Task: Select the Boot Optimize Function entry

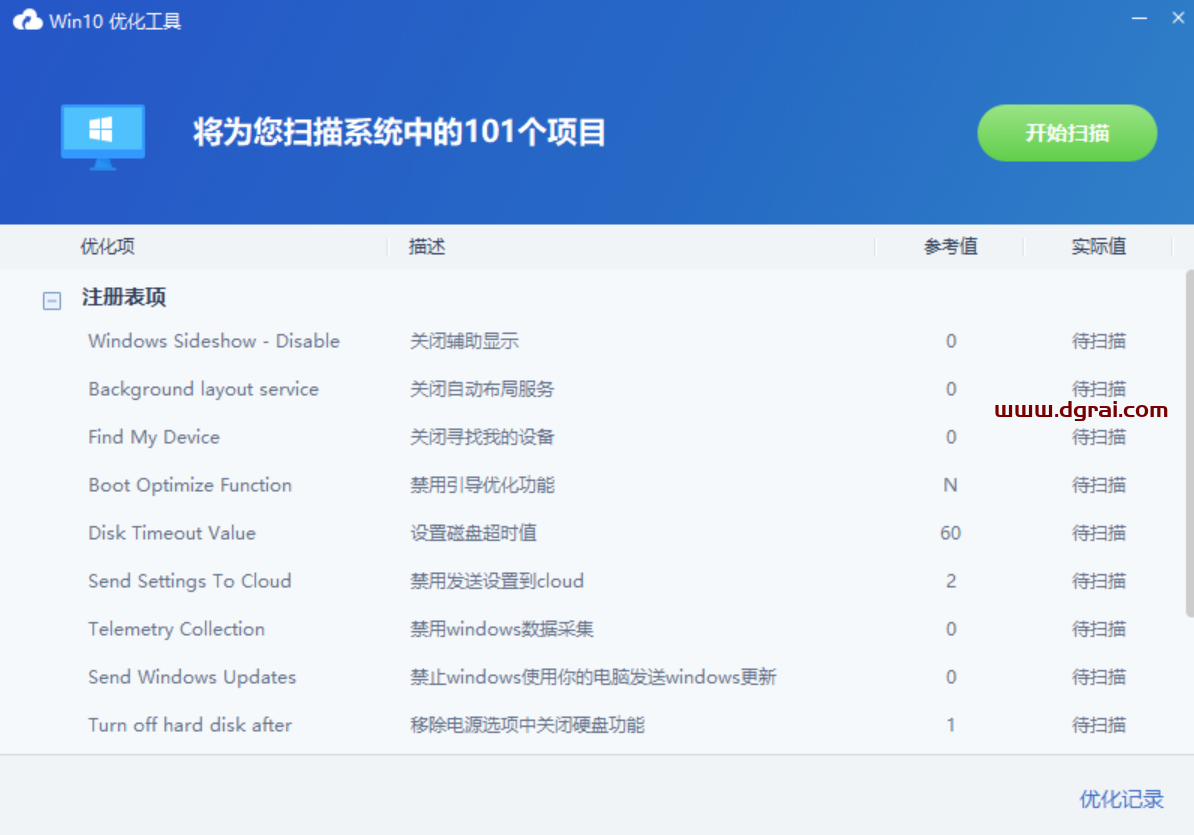Action: 189,485
